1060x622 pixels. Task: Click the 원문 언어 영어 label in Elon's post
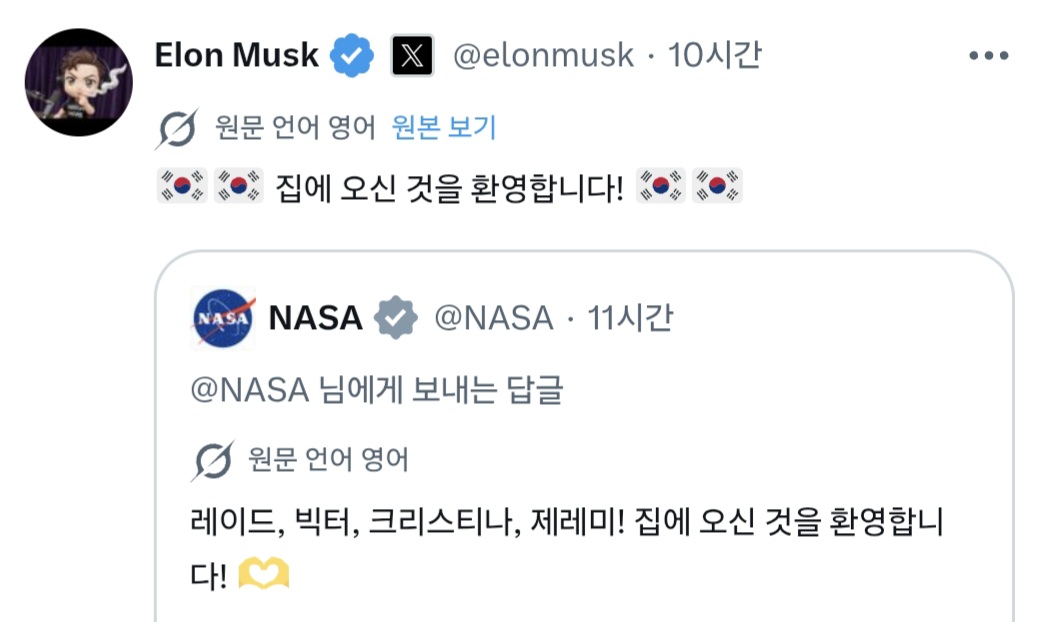coord(295,128)
